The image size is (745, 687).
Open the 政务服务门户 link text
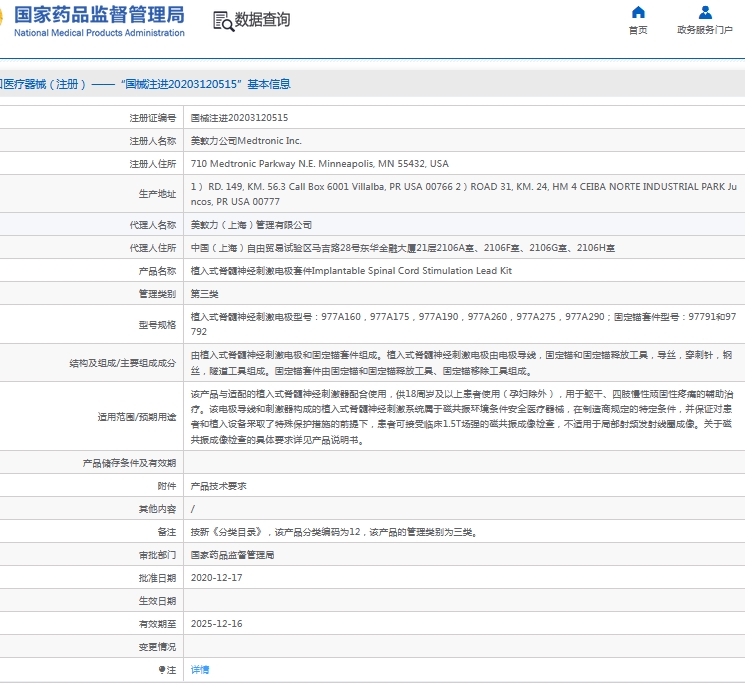705,30
